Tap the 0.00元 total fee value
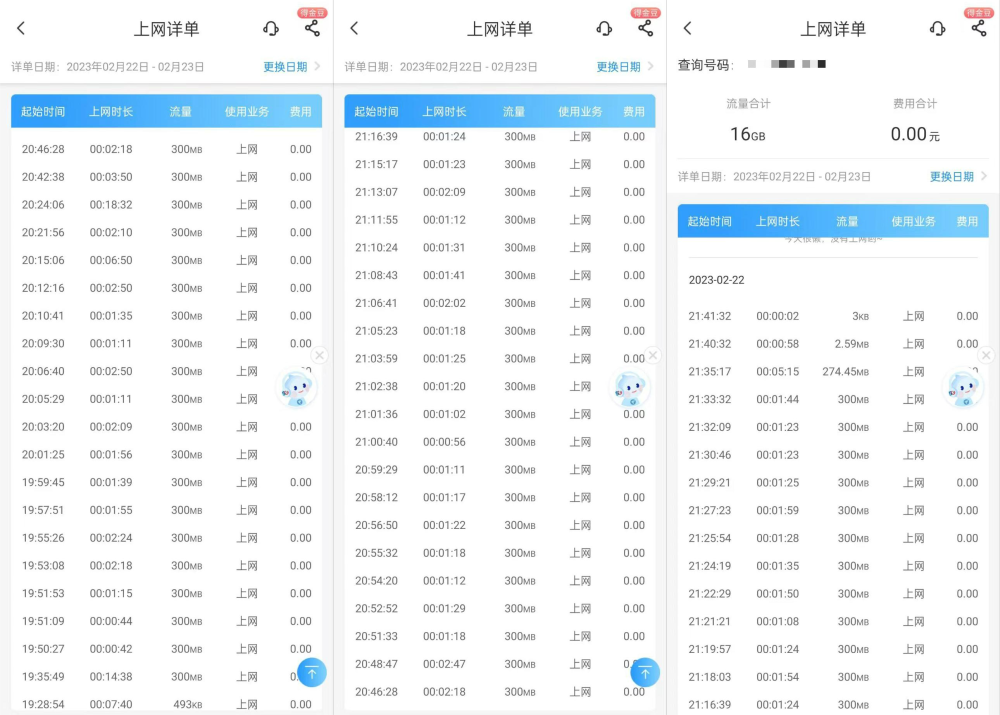The image size is (1000, 715). [916, 133]
